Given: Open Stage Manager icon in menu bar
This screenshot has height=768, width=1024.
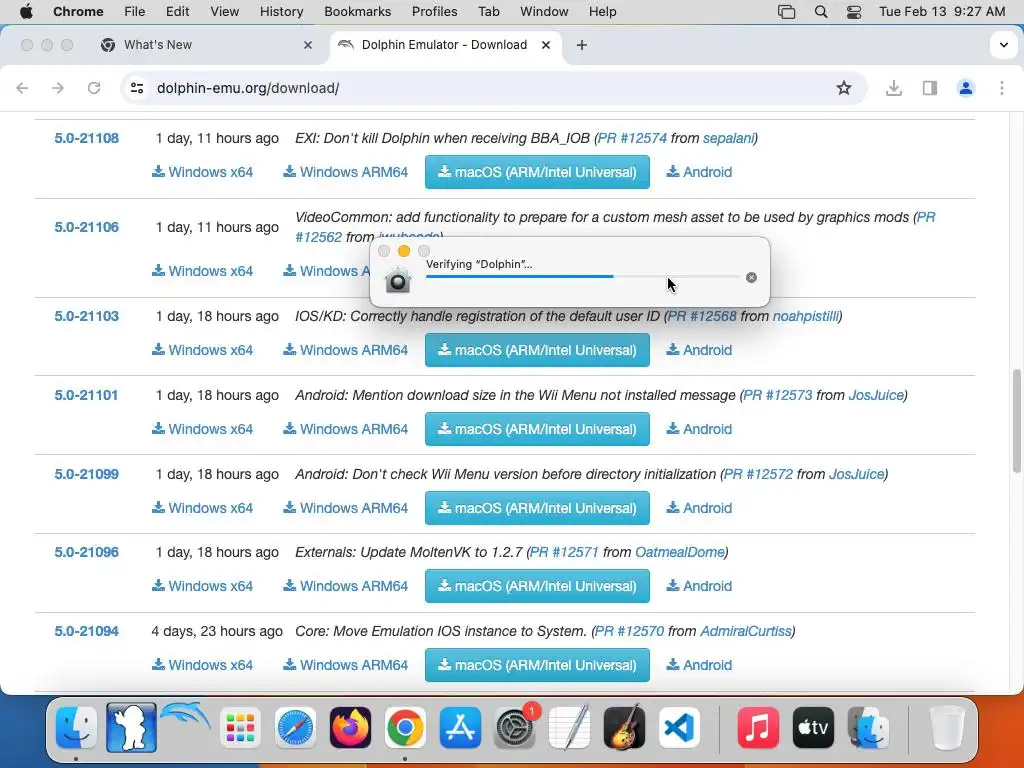Looking at the screenshot, I should 786,12.
